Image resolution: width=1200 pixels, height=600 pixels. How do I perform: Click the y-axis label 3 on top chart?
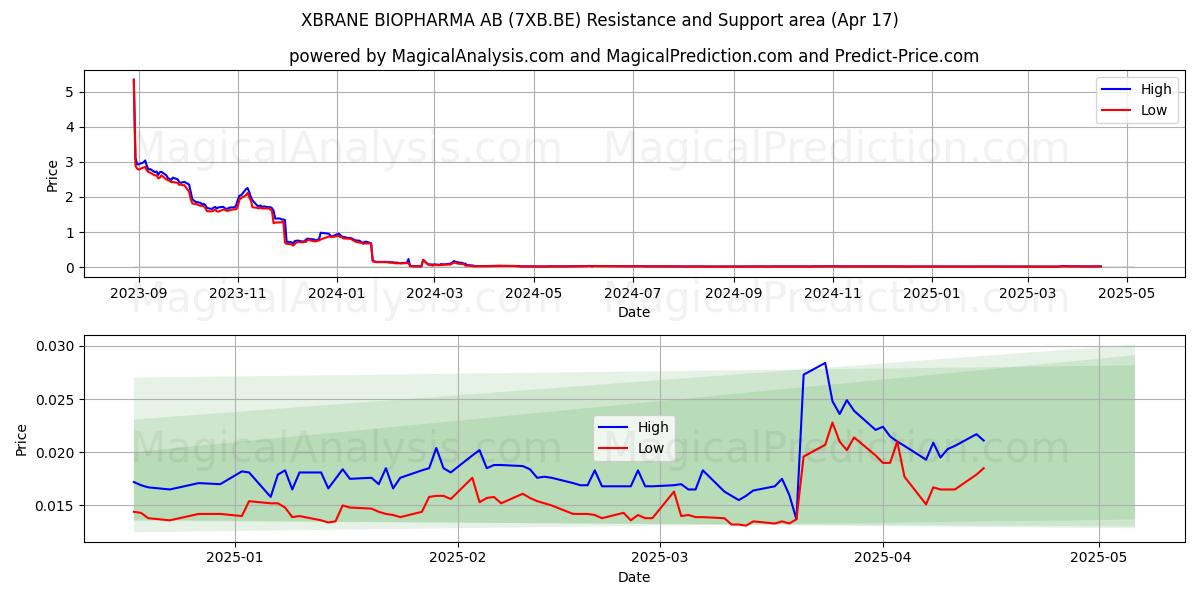[x=70, y=162]
